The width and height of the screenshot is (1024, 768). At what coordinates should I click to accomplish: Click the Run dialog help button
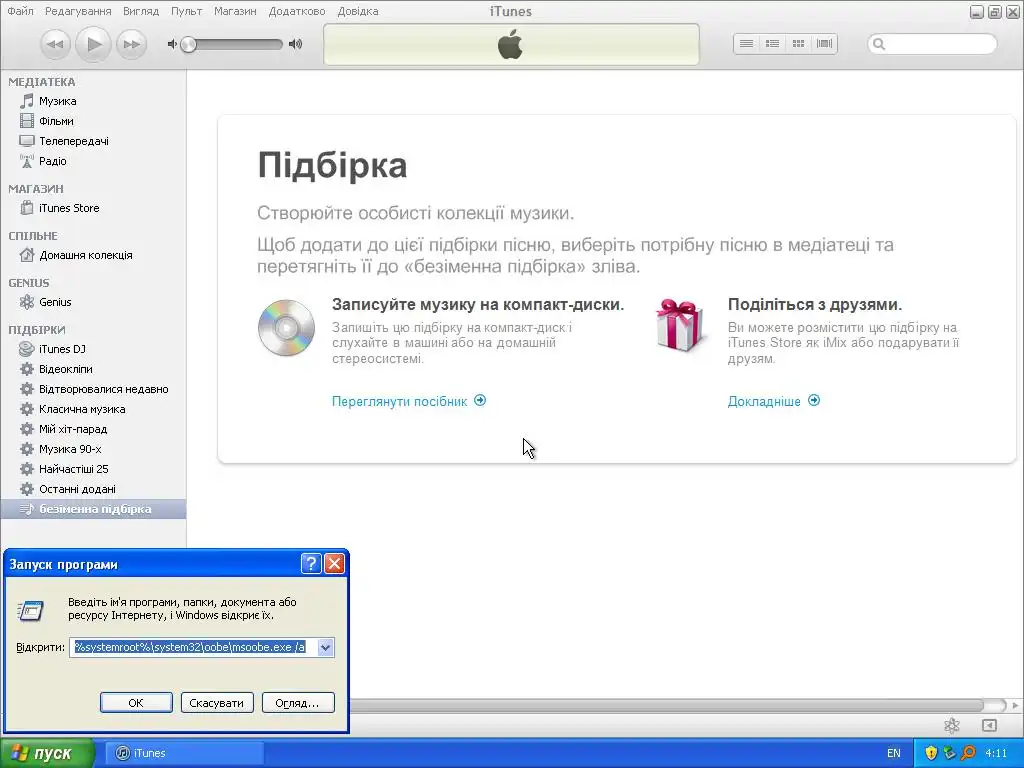[x=311, y=564]
